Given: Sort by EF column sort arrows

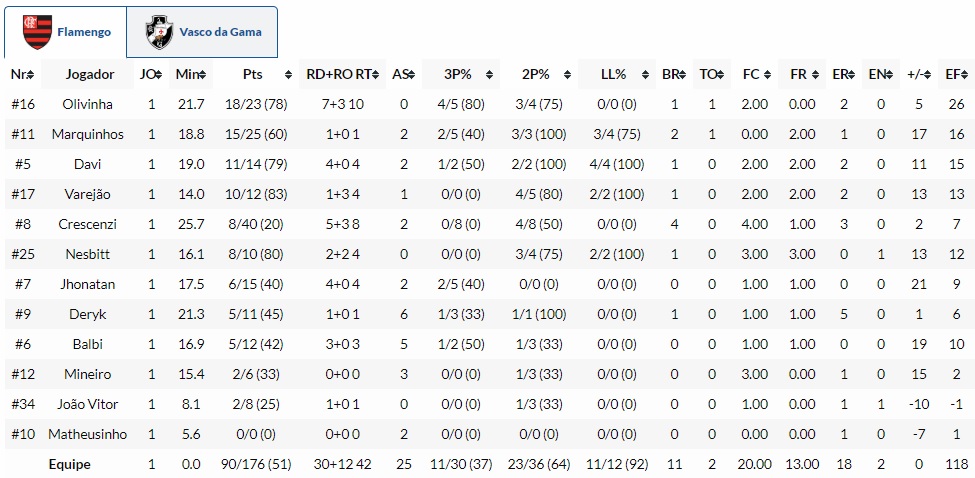Looking at the screenshot, I should [x=966, y=75].
